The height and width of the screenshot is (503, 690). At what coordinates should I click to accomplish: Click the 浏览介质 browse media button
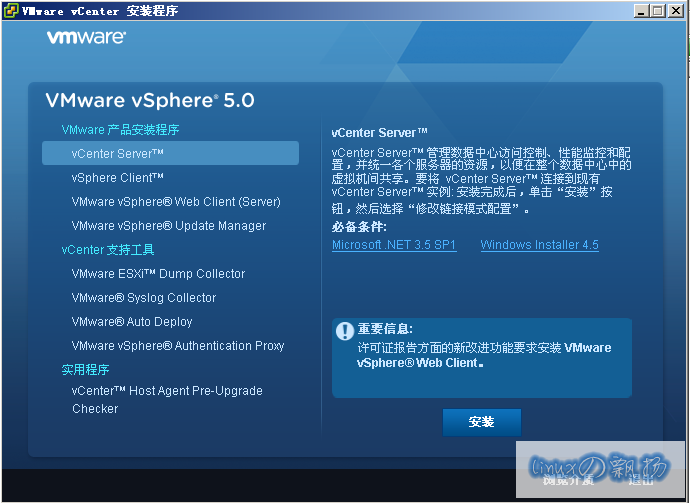[569, 480]
